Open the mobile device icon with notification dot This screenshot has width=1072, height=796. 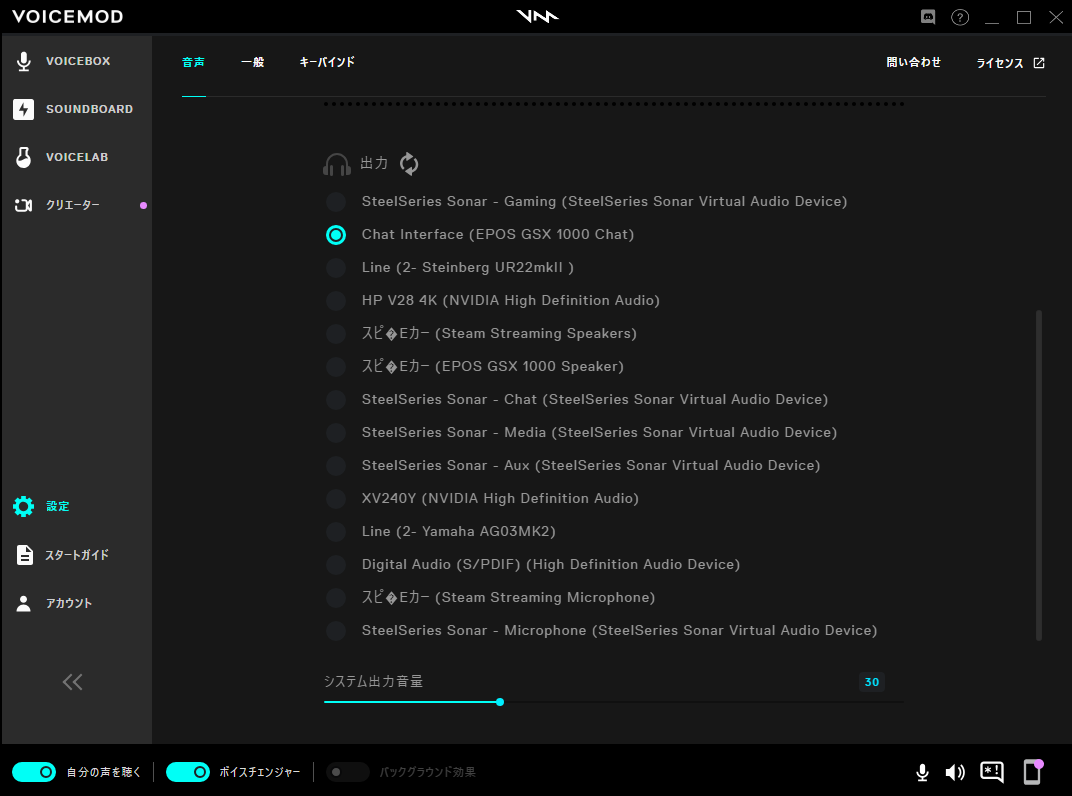1032,771
